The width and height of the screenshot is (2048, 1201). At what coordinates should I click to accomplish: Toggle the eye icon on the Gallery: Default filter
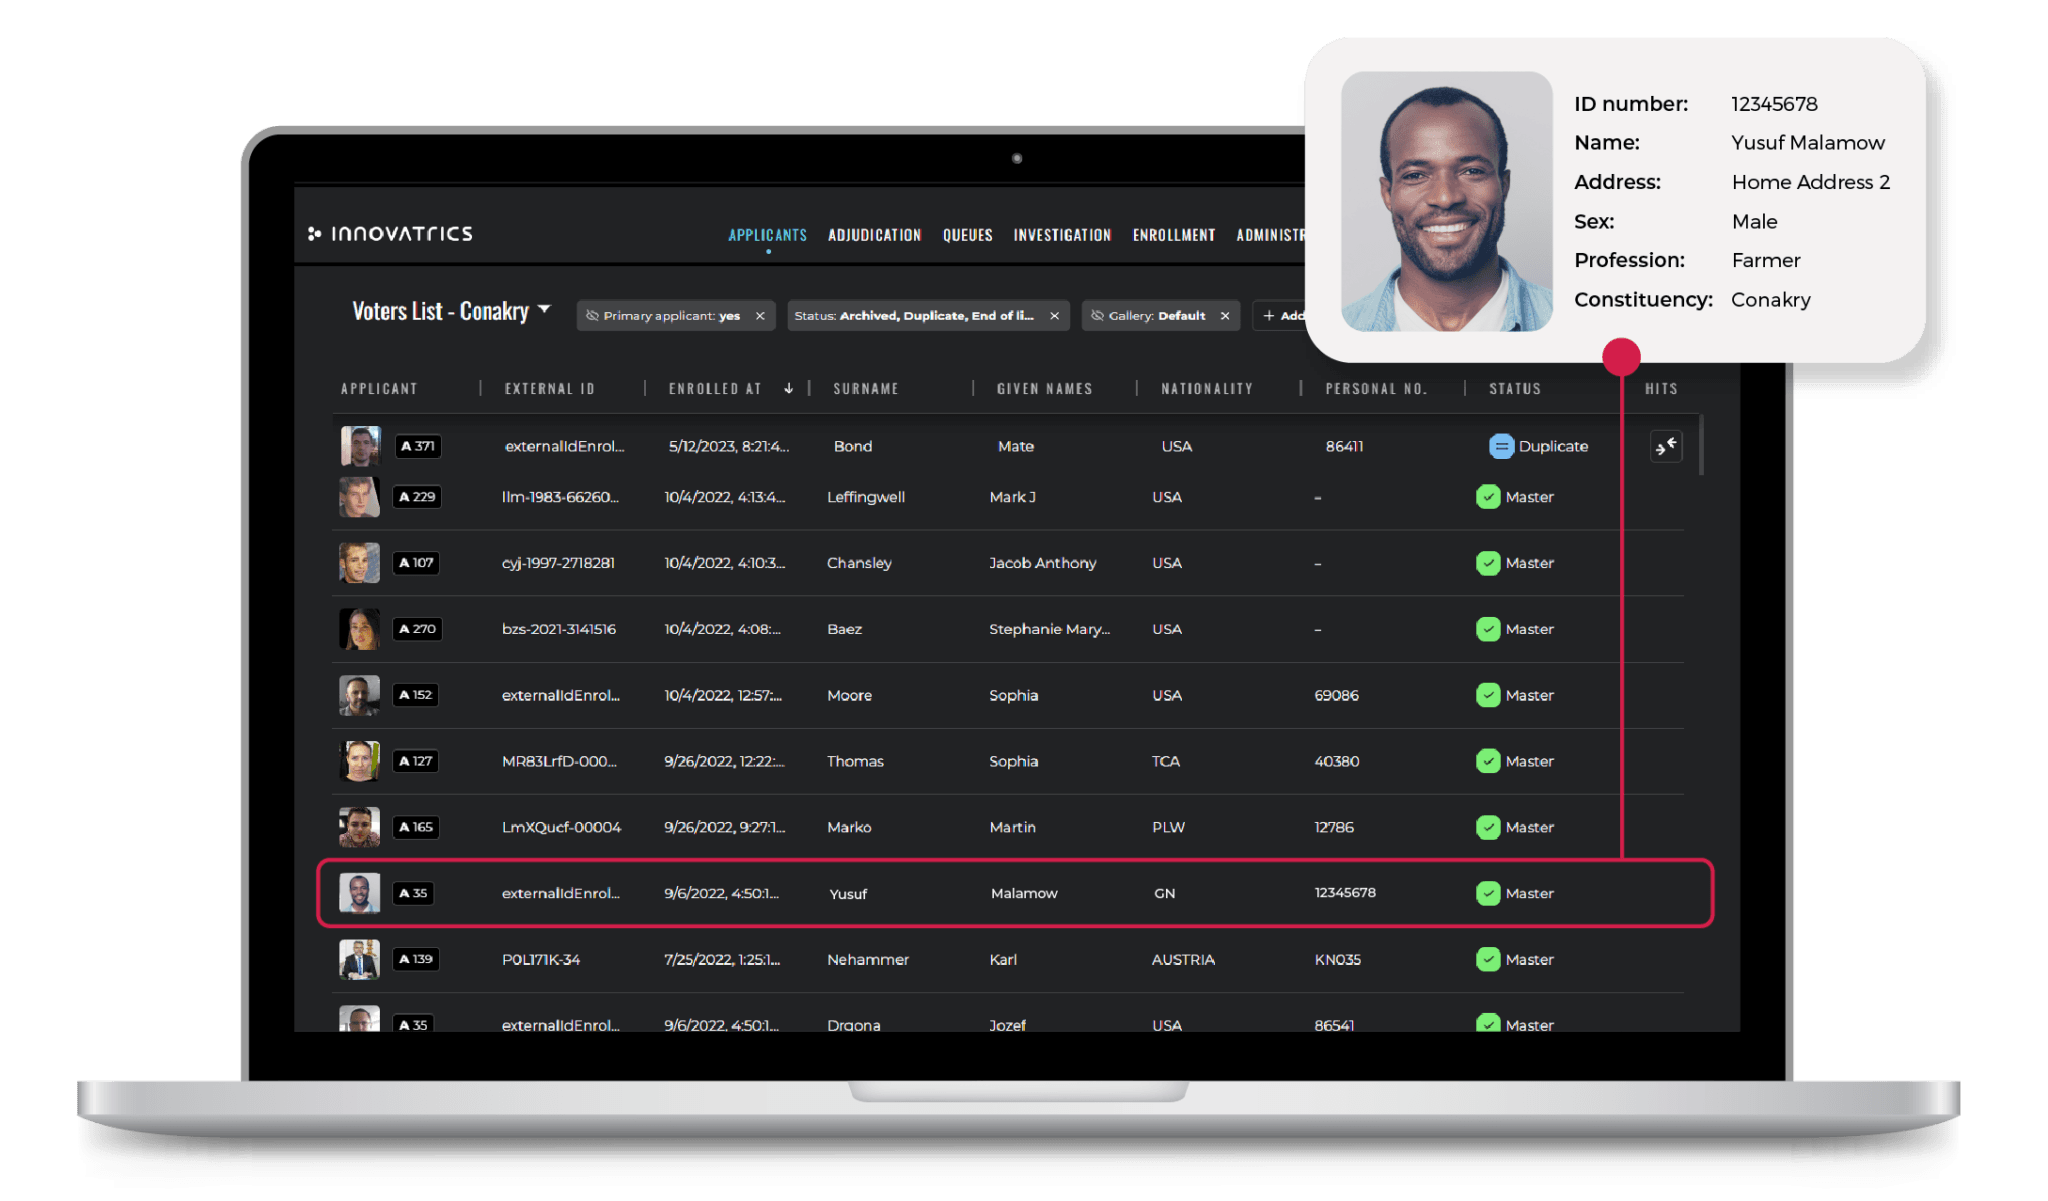1097,315
